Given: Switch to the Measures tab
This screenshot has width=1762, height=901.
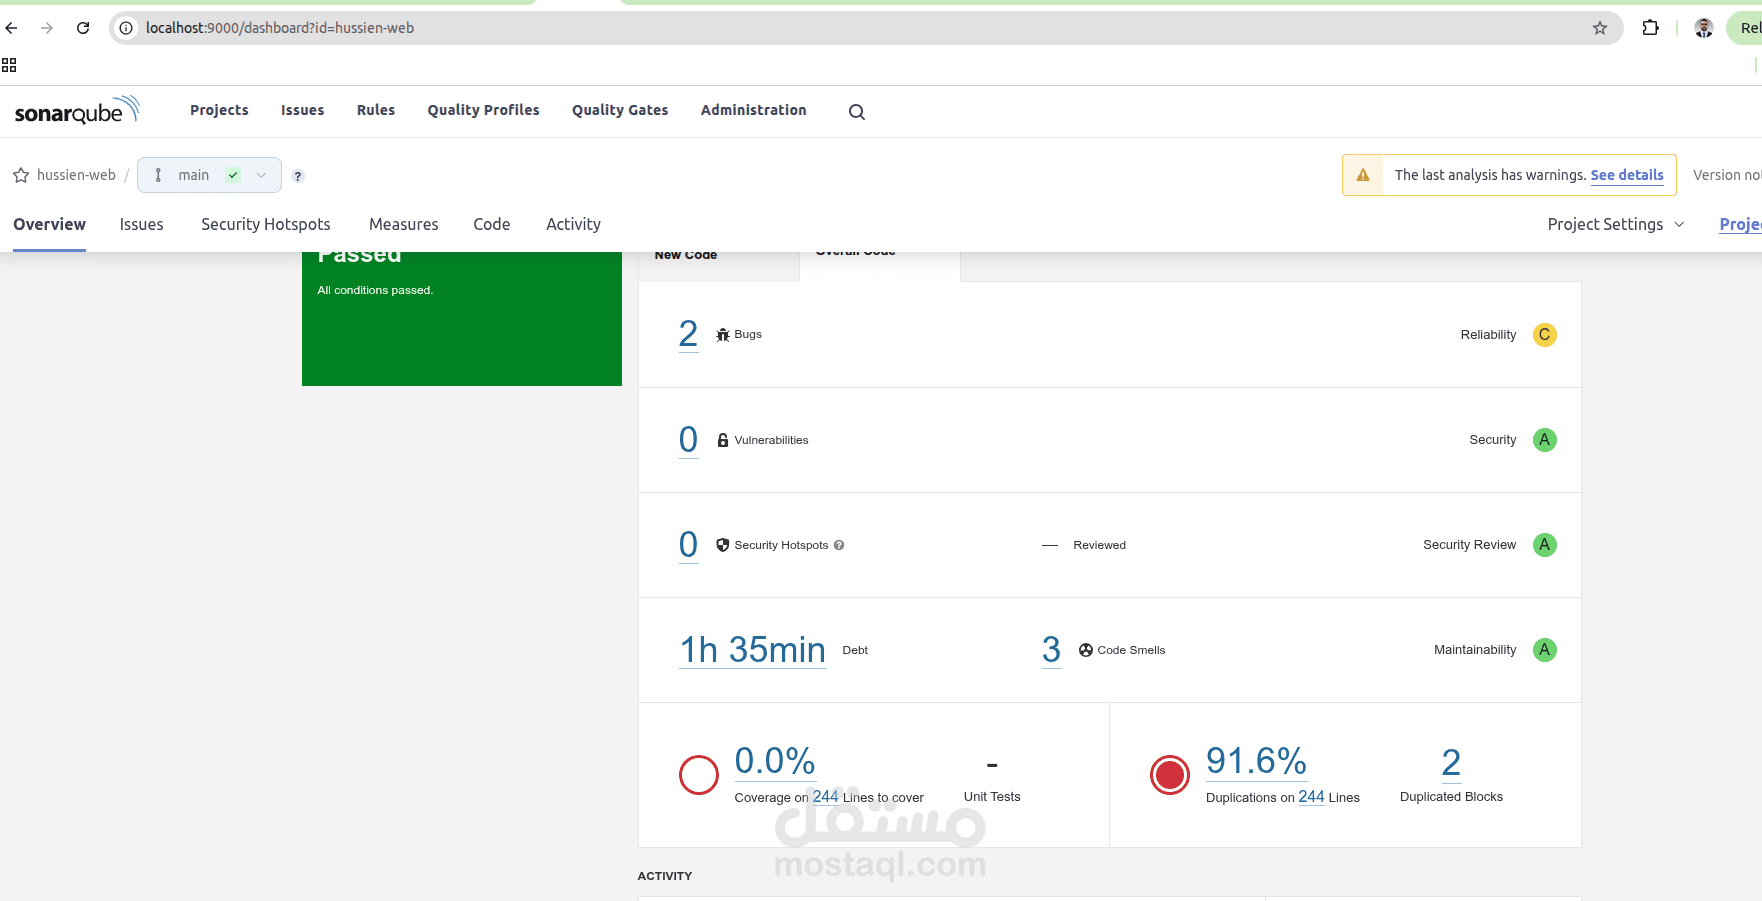Looking at the screenshot, I should [x=403, y=225].
